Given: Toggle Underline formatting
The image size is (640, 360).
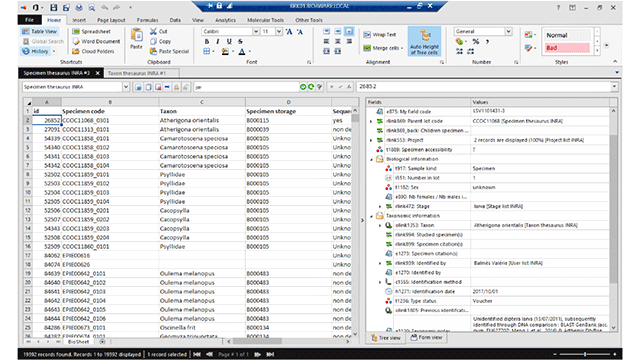Looking at the screenshot, I should (229, 41).
